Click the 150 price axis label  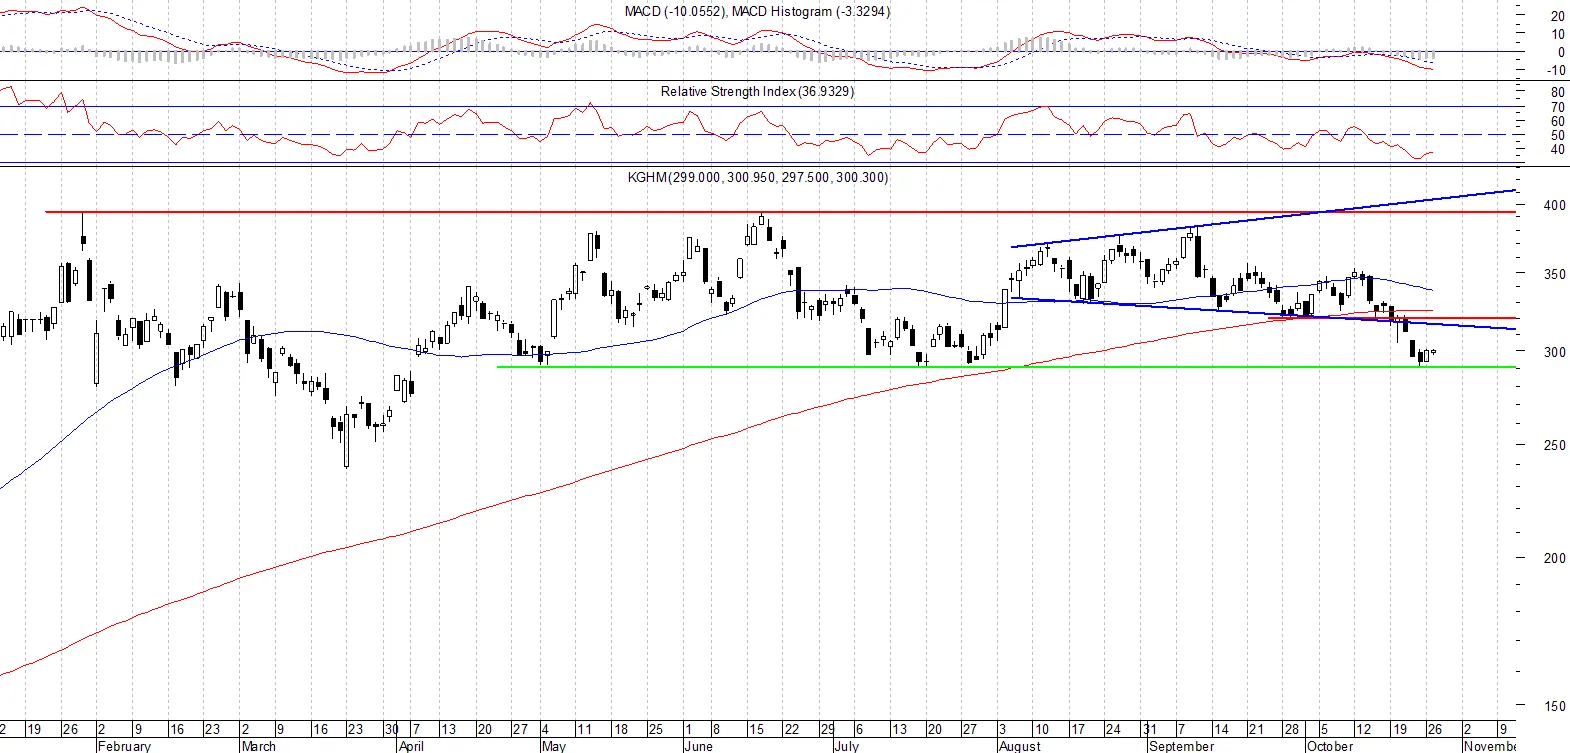[x=1554, y=706]
